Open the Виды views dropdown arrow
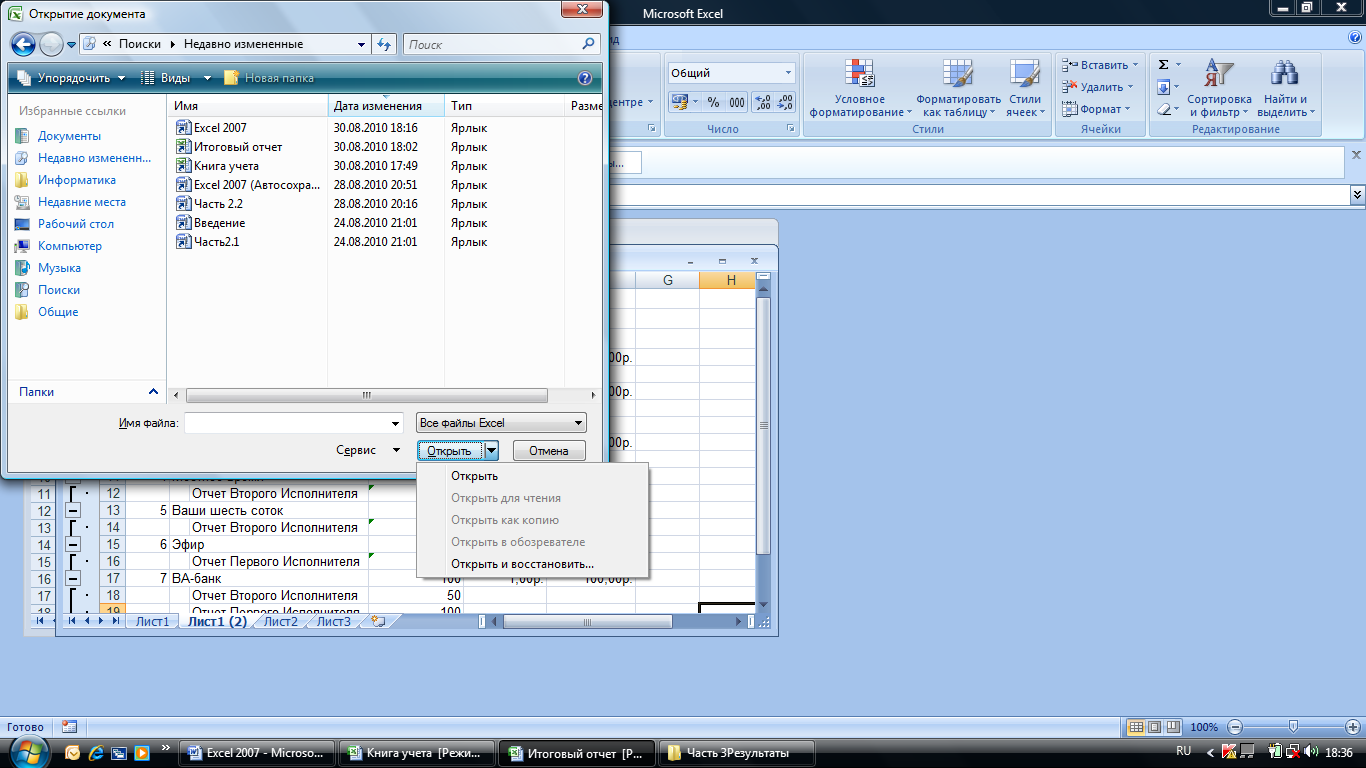 click(x=207, y=78)
